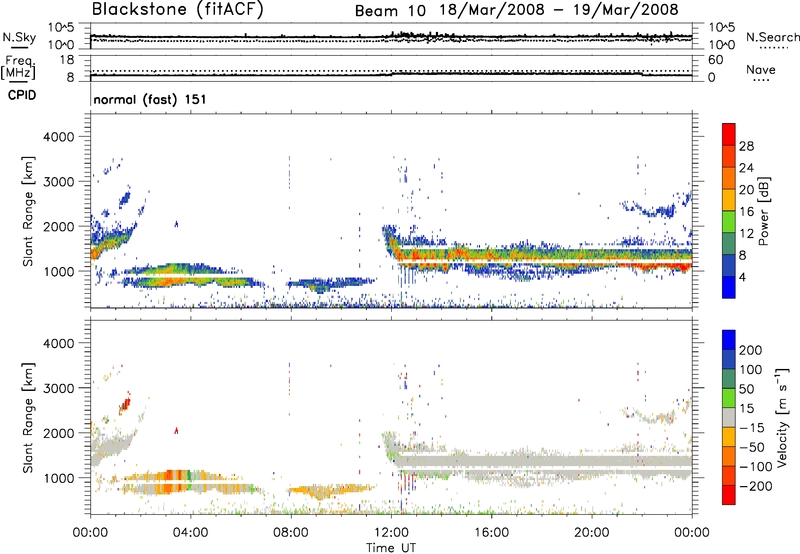This screenshot has width=800, height=554.
Task: Click the '24' label on Power colorbar
Action: 746,168
